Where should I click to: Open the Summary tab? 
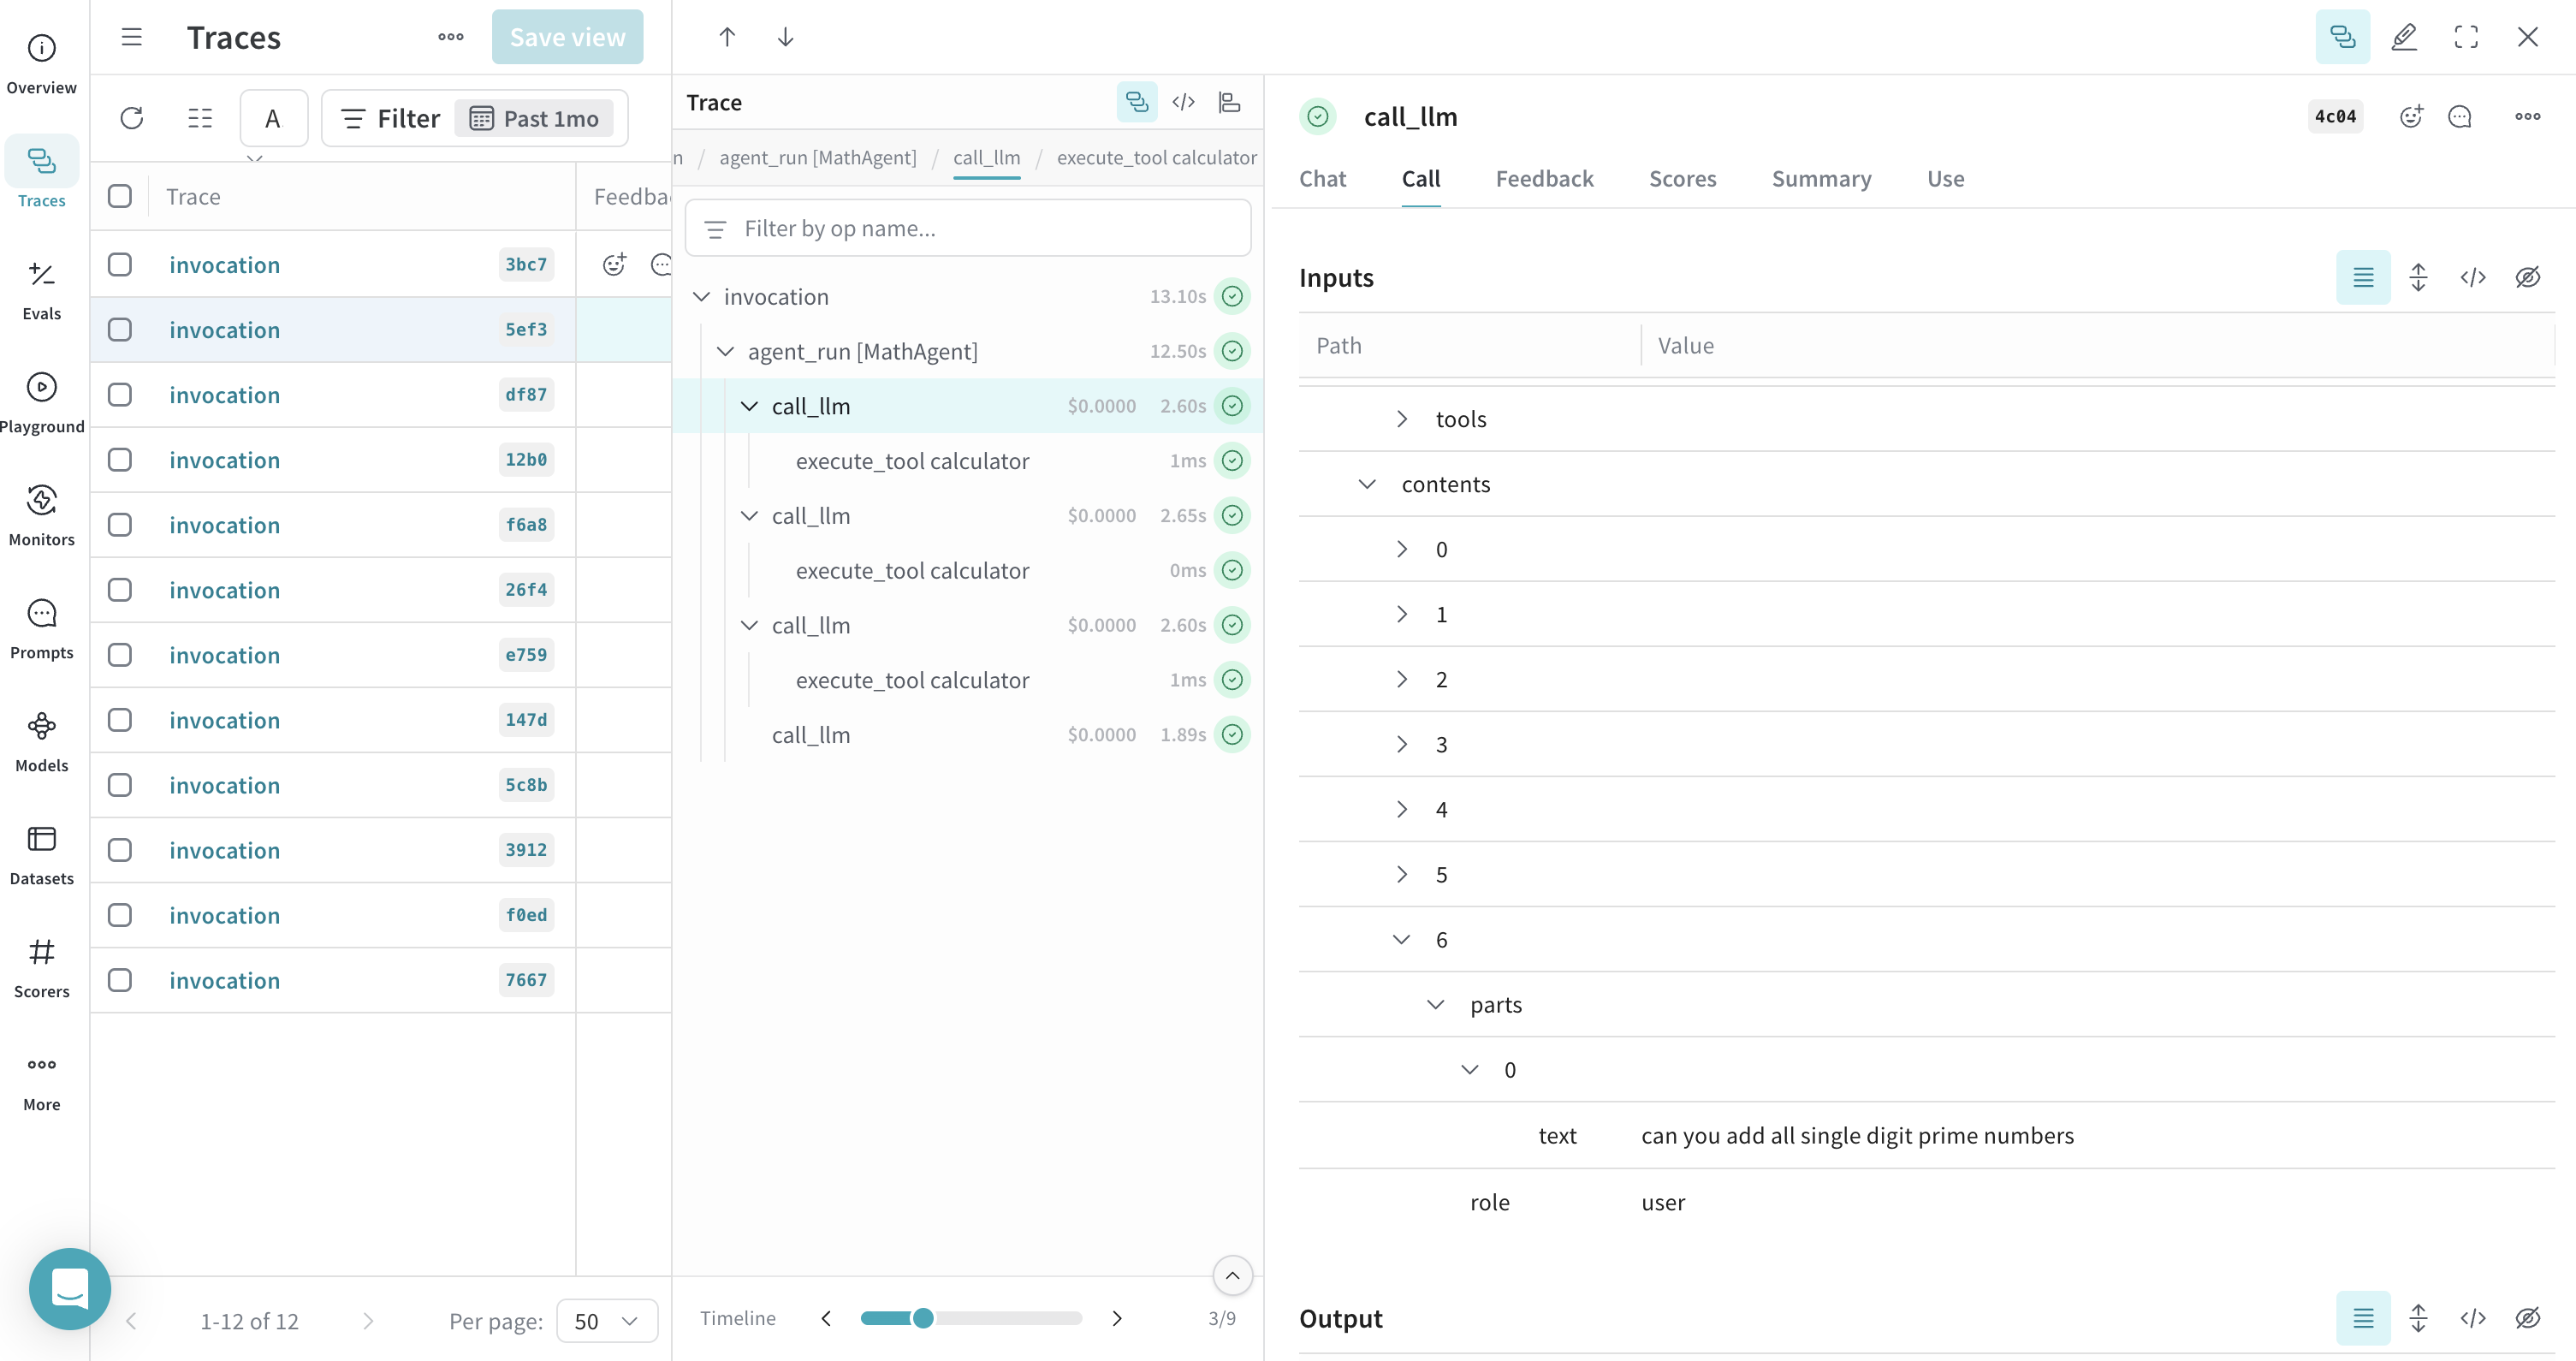coord(1821,179)
